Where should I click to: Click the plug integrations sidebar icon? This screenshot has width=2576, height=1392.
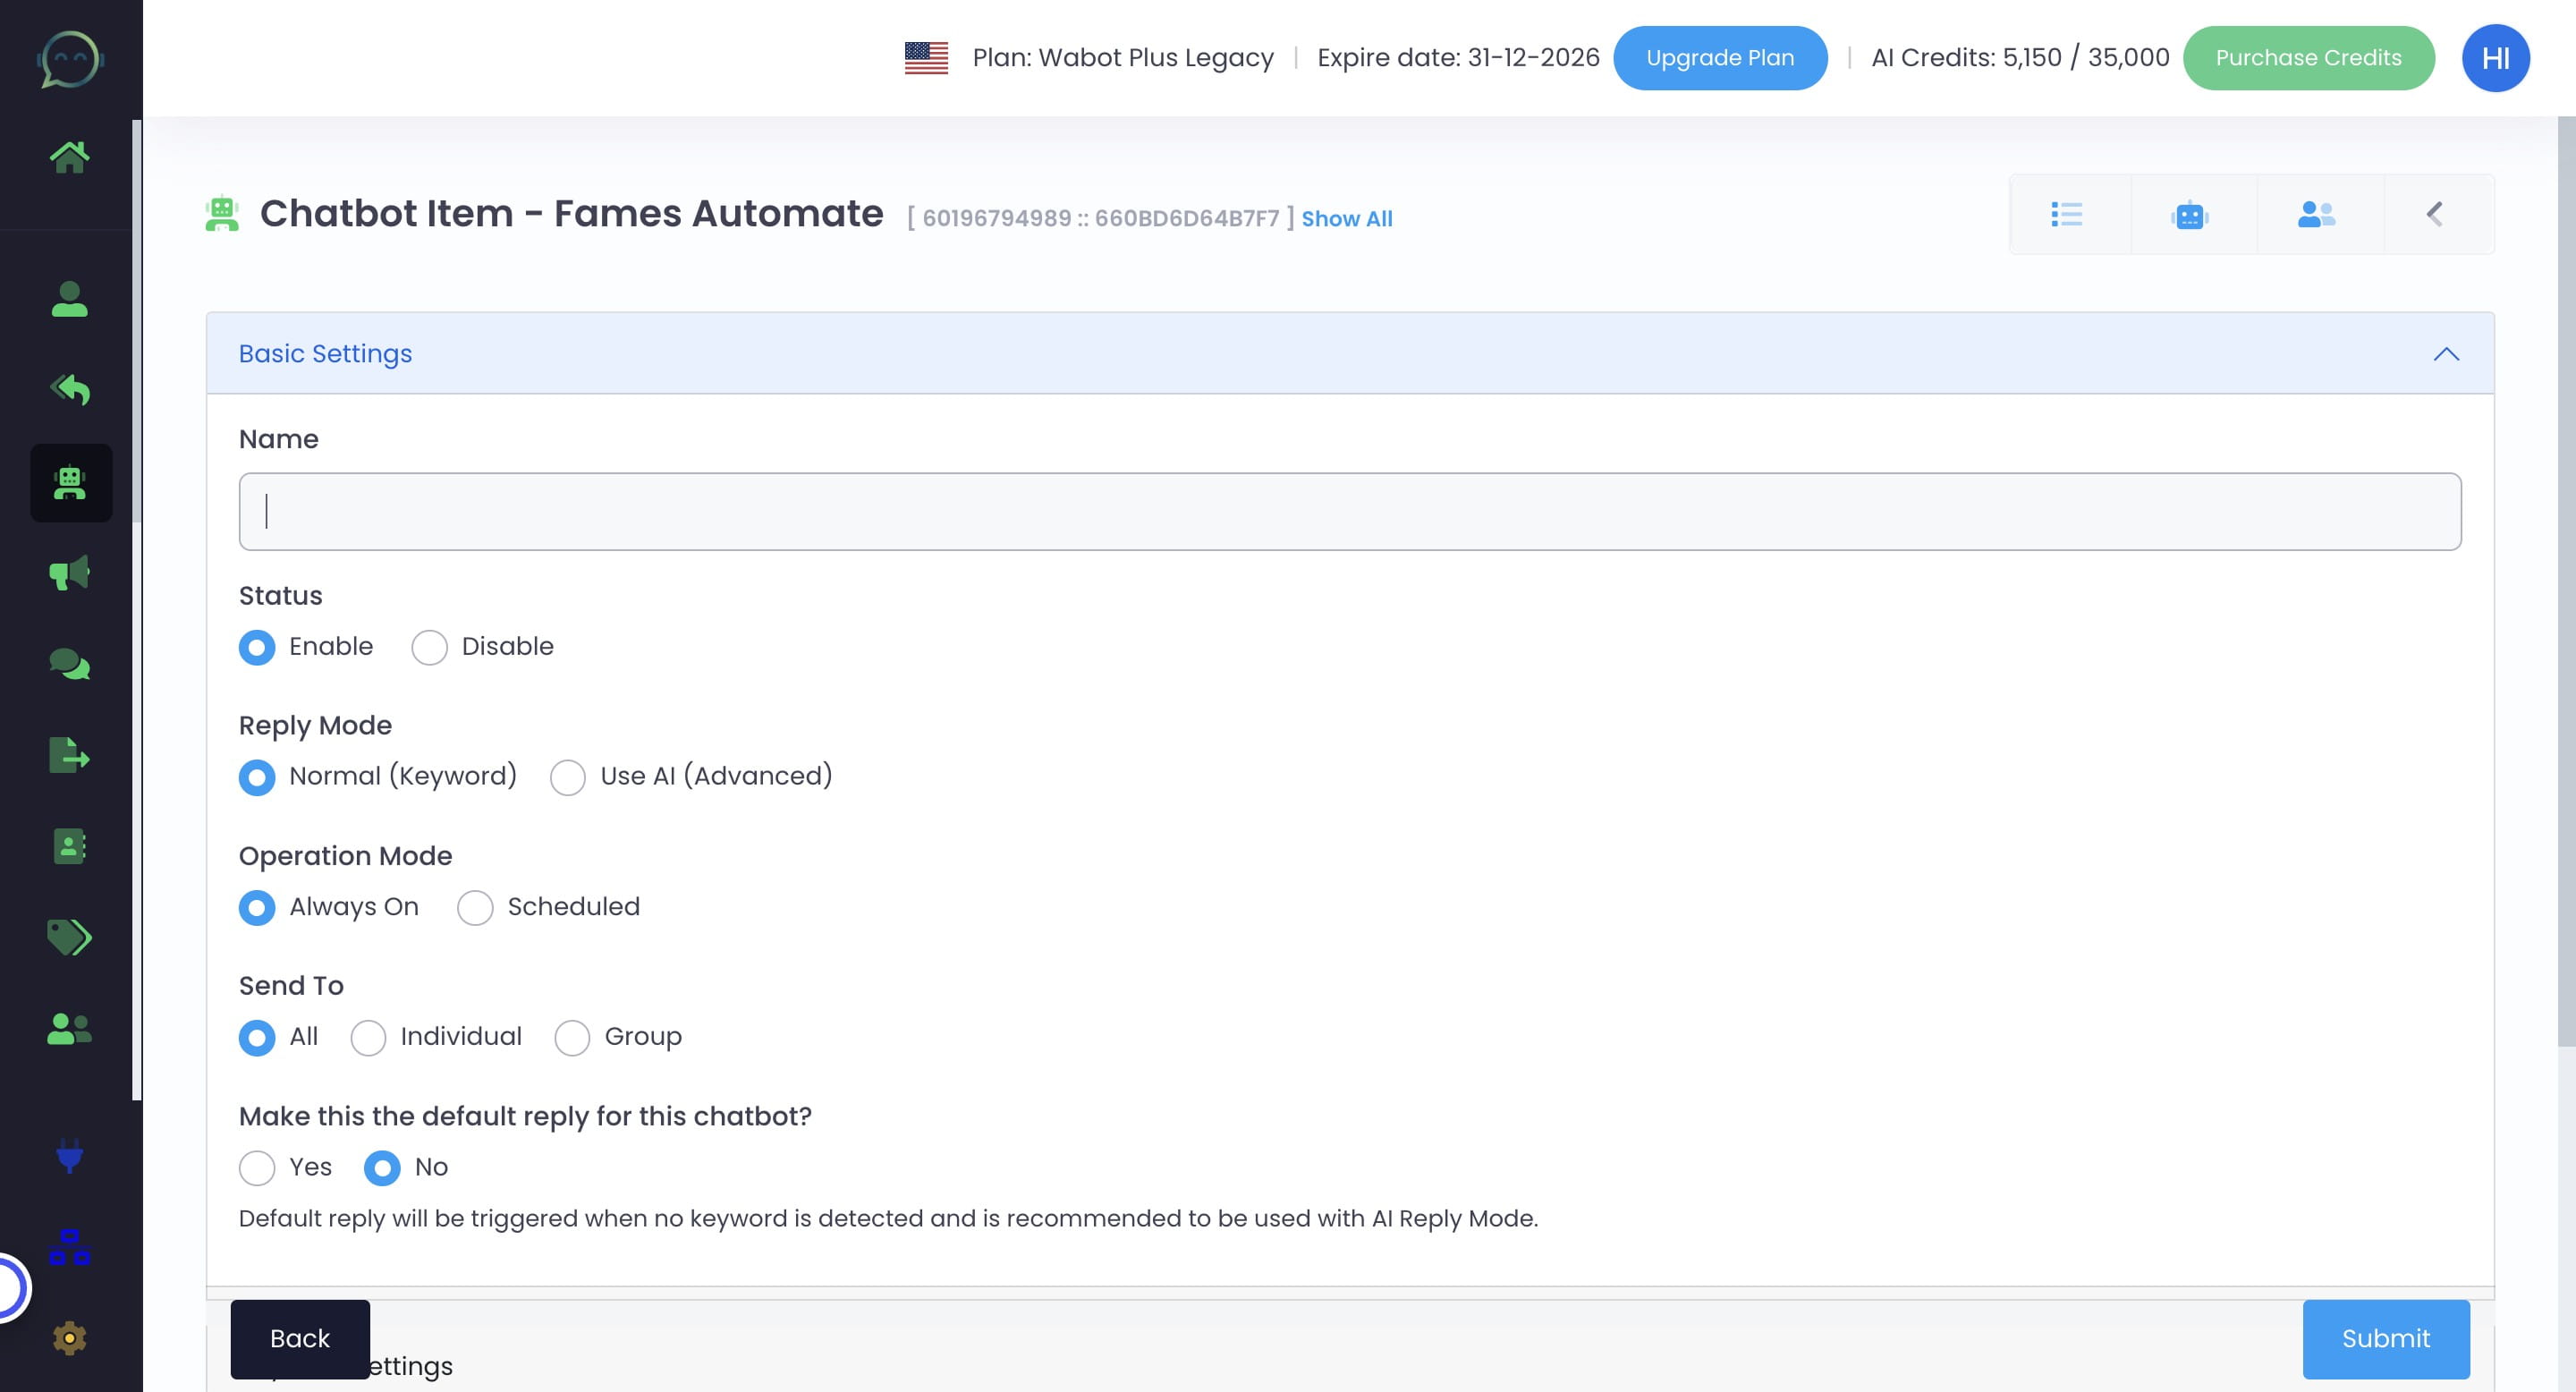coord(69,1156)
